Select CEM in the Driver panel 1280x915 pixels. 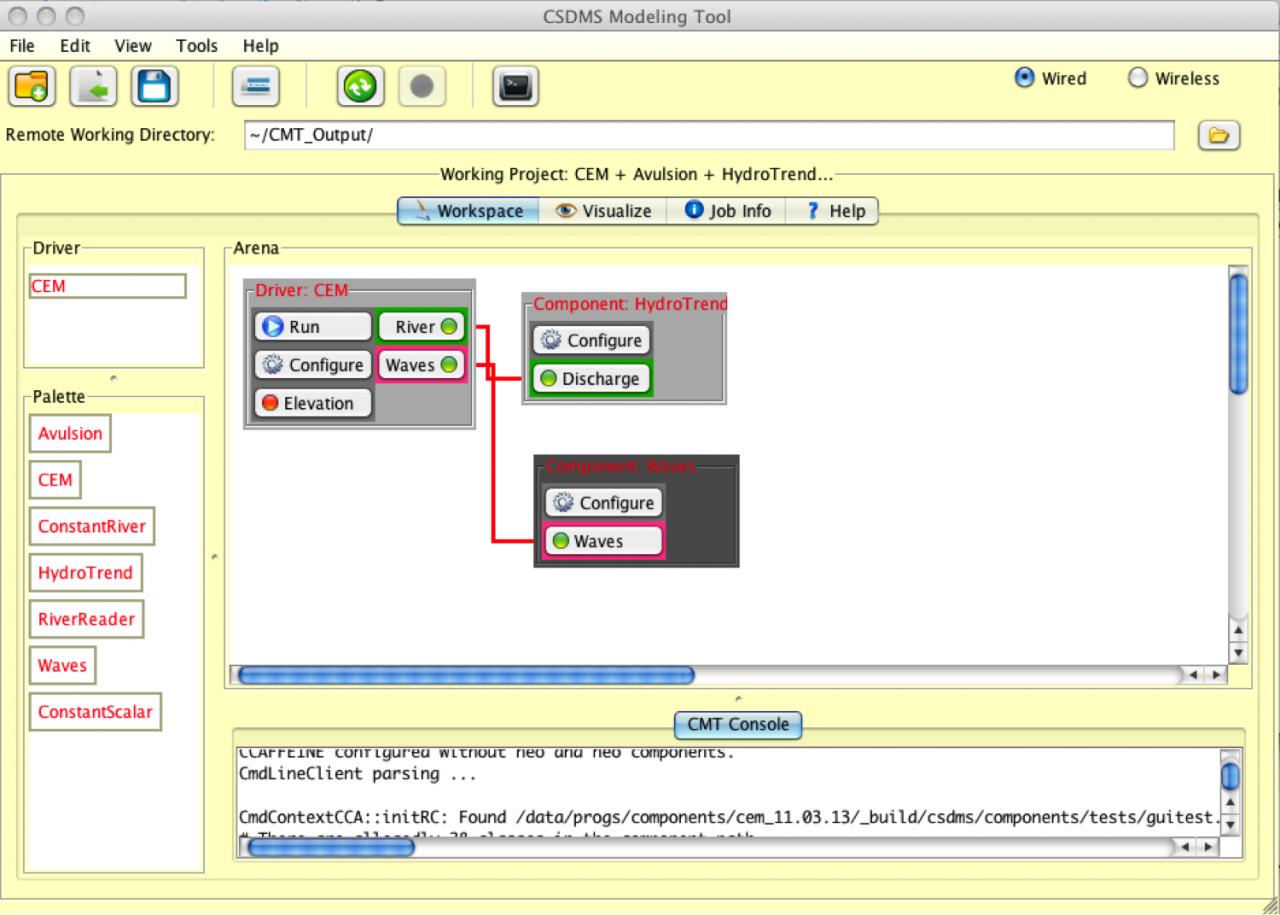pos(108,286)
